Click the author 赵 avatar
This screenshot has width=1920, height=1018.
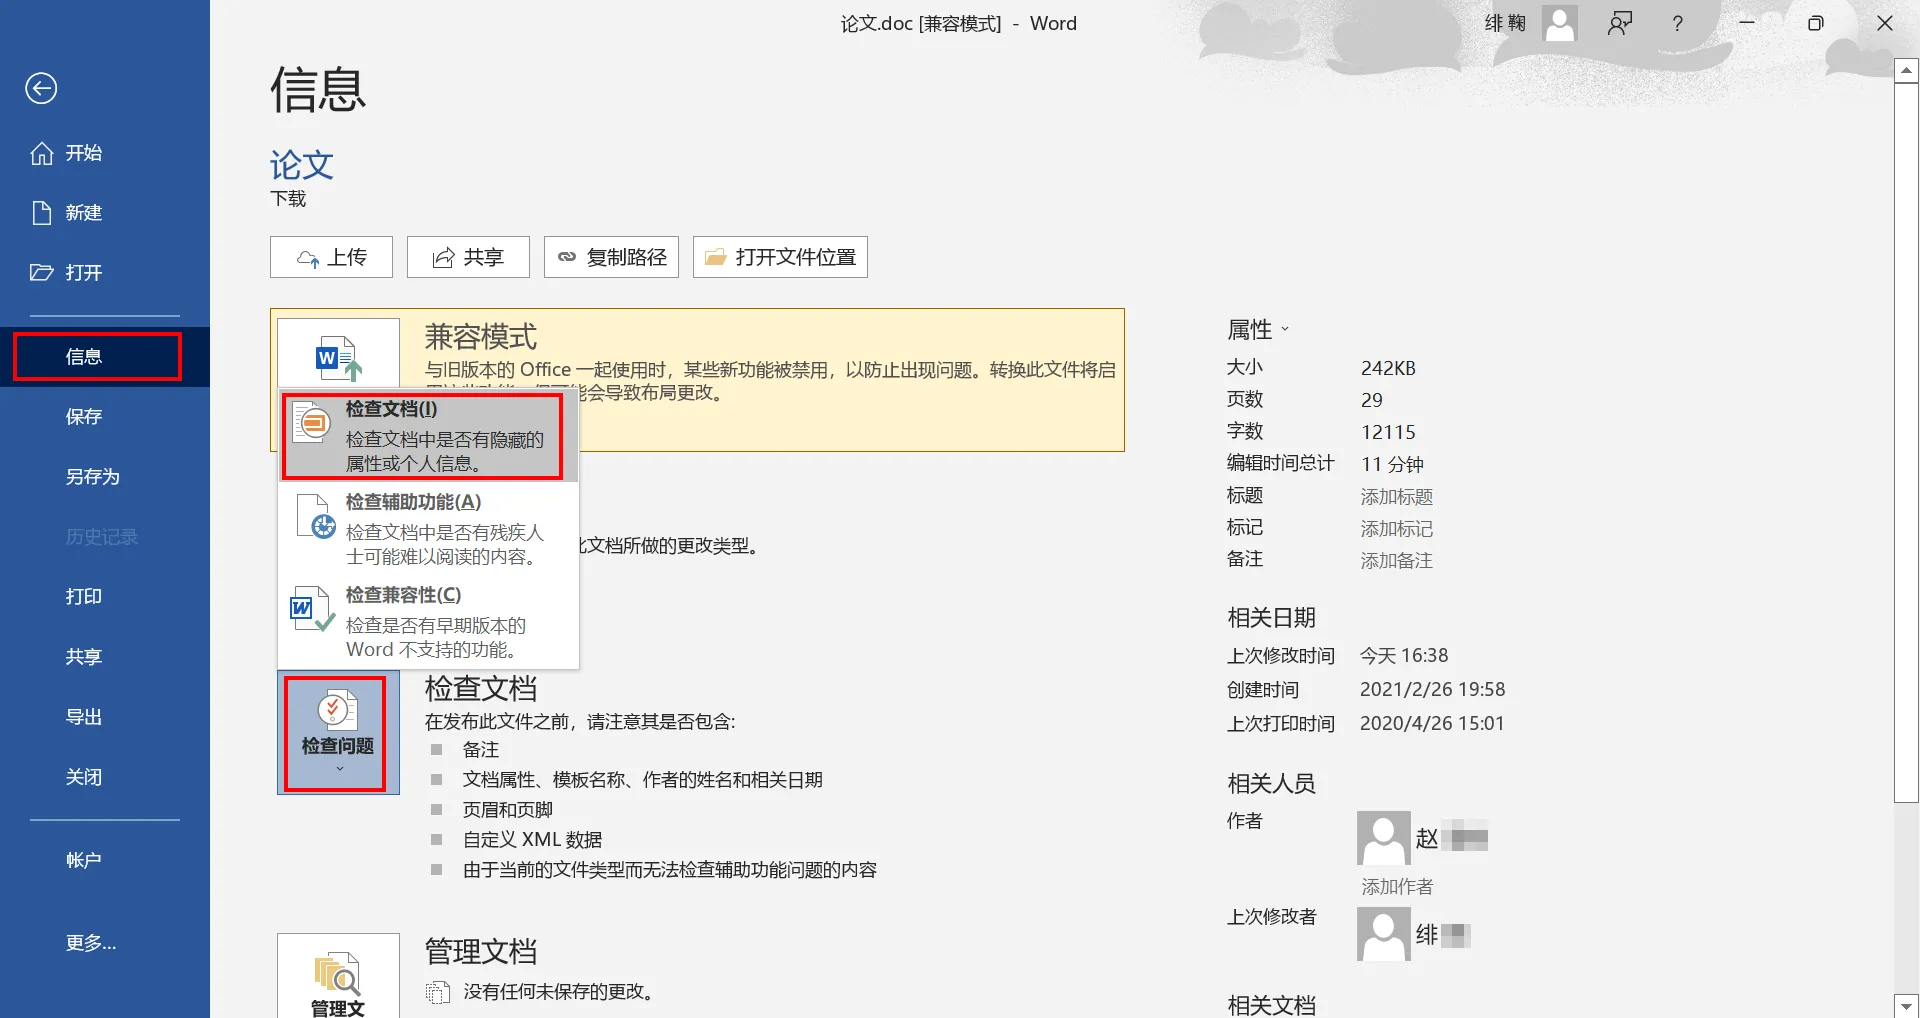[1384, 838]
